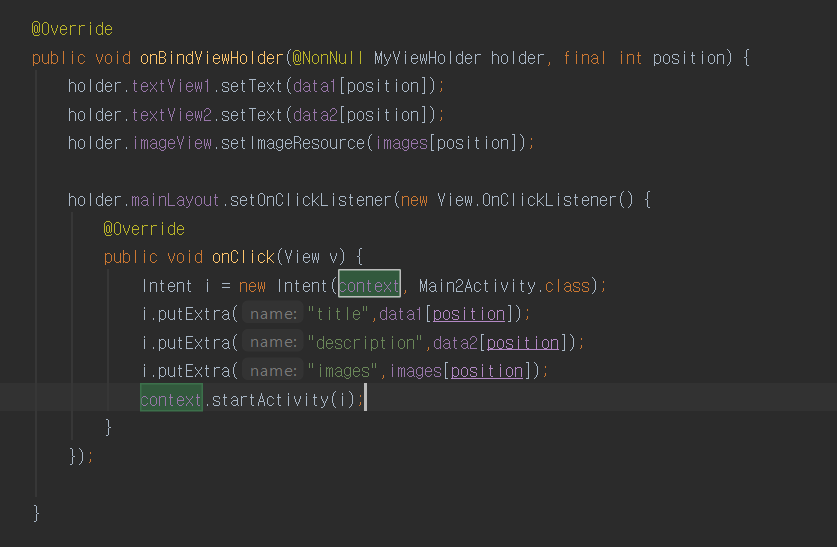Click the MyViewHolder parameter type

[427, 58]
